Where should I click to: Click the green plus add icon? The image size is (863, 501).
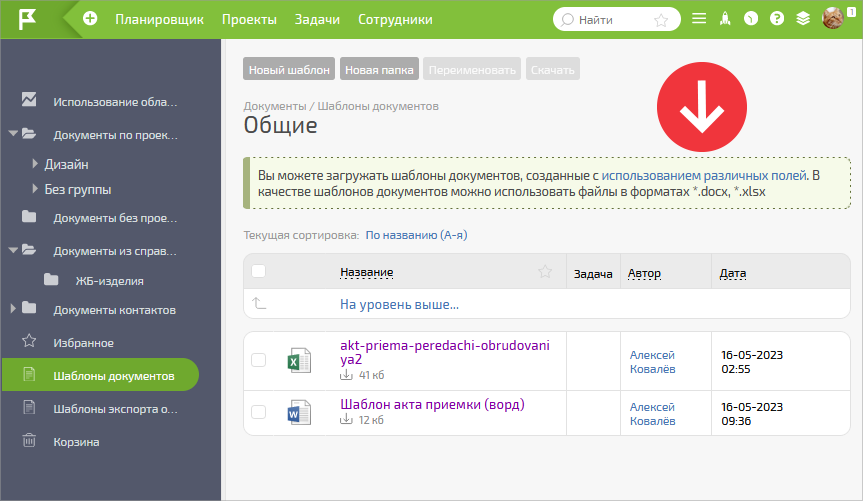click(90, 19)
